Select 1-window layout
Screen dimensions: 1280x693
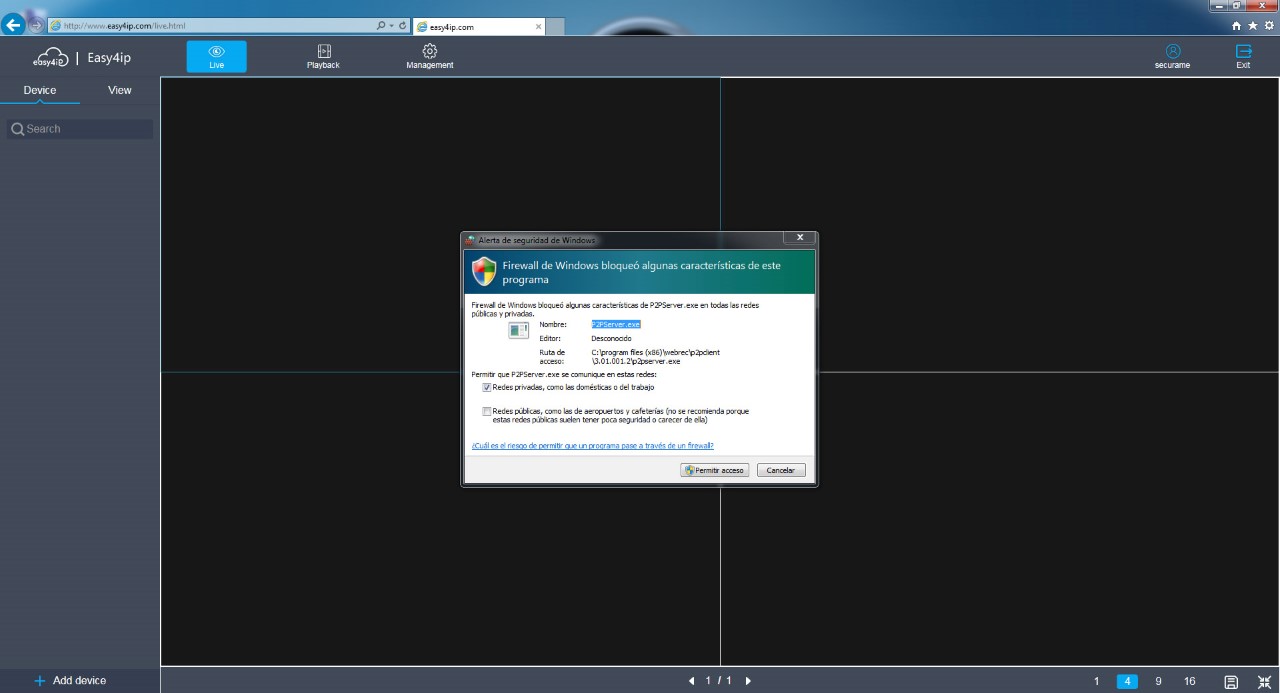click(x=1096, y=682)
